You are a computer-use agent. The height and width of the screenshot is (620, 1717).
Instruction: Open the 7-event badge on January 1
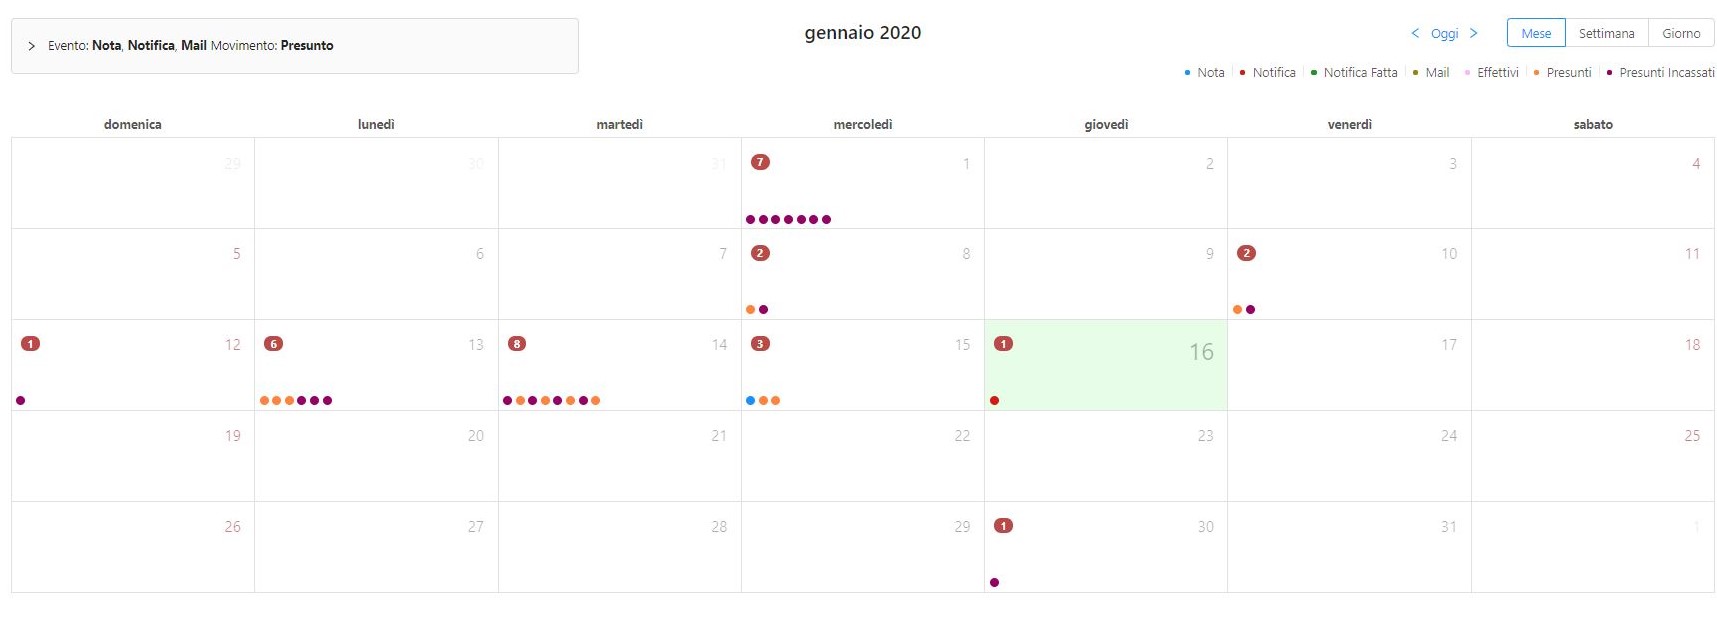coord(760,162)
